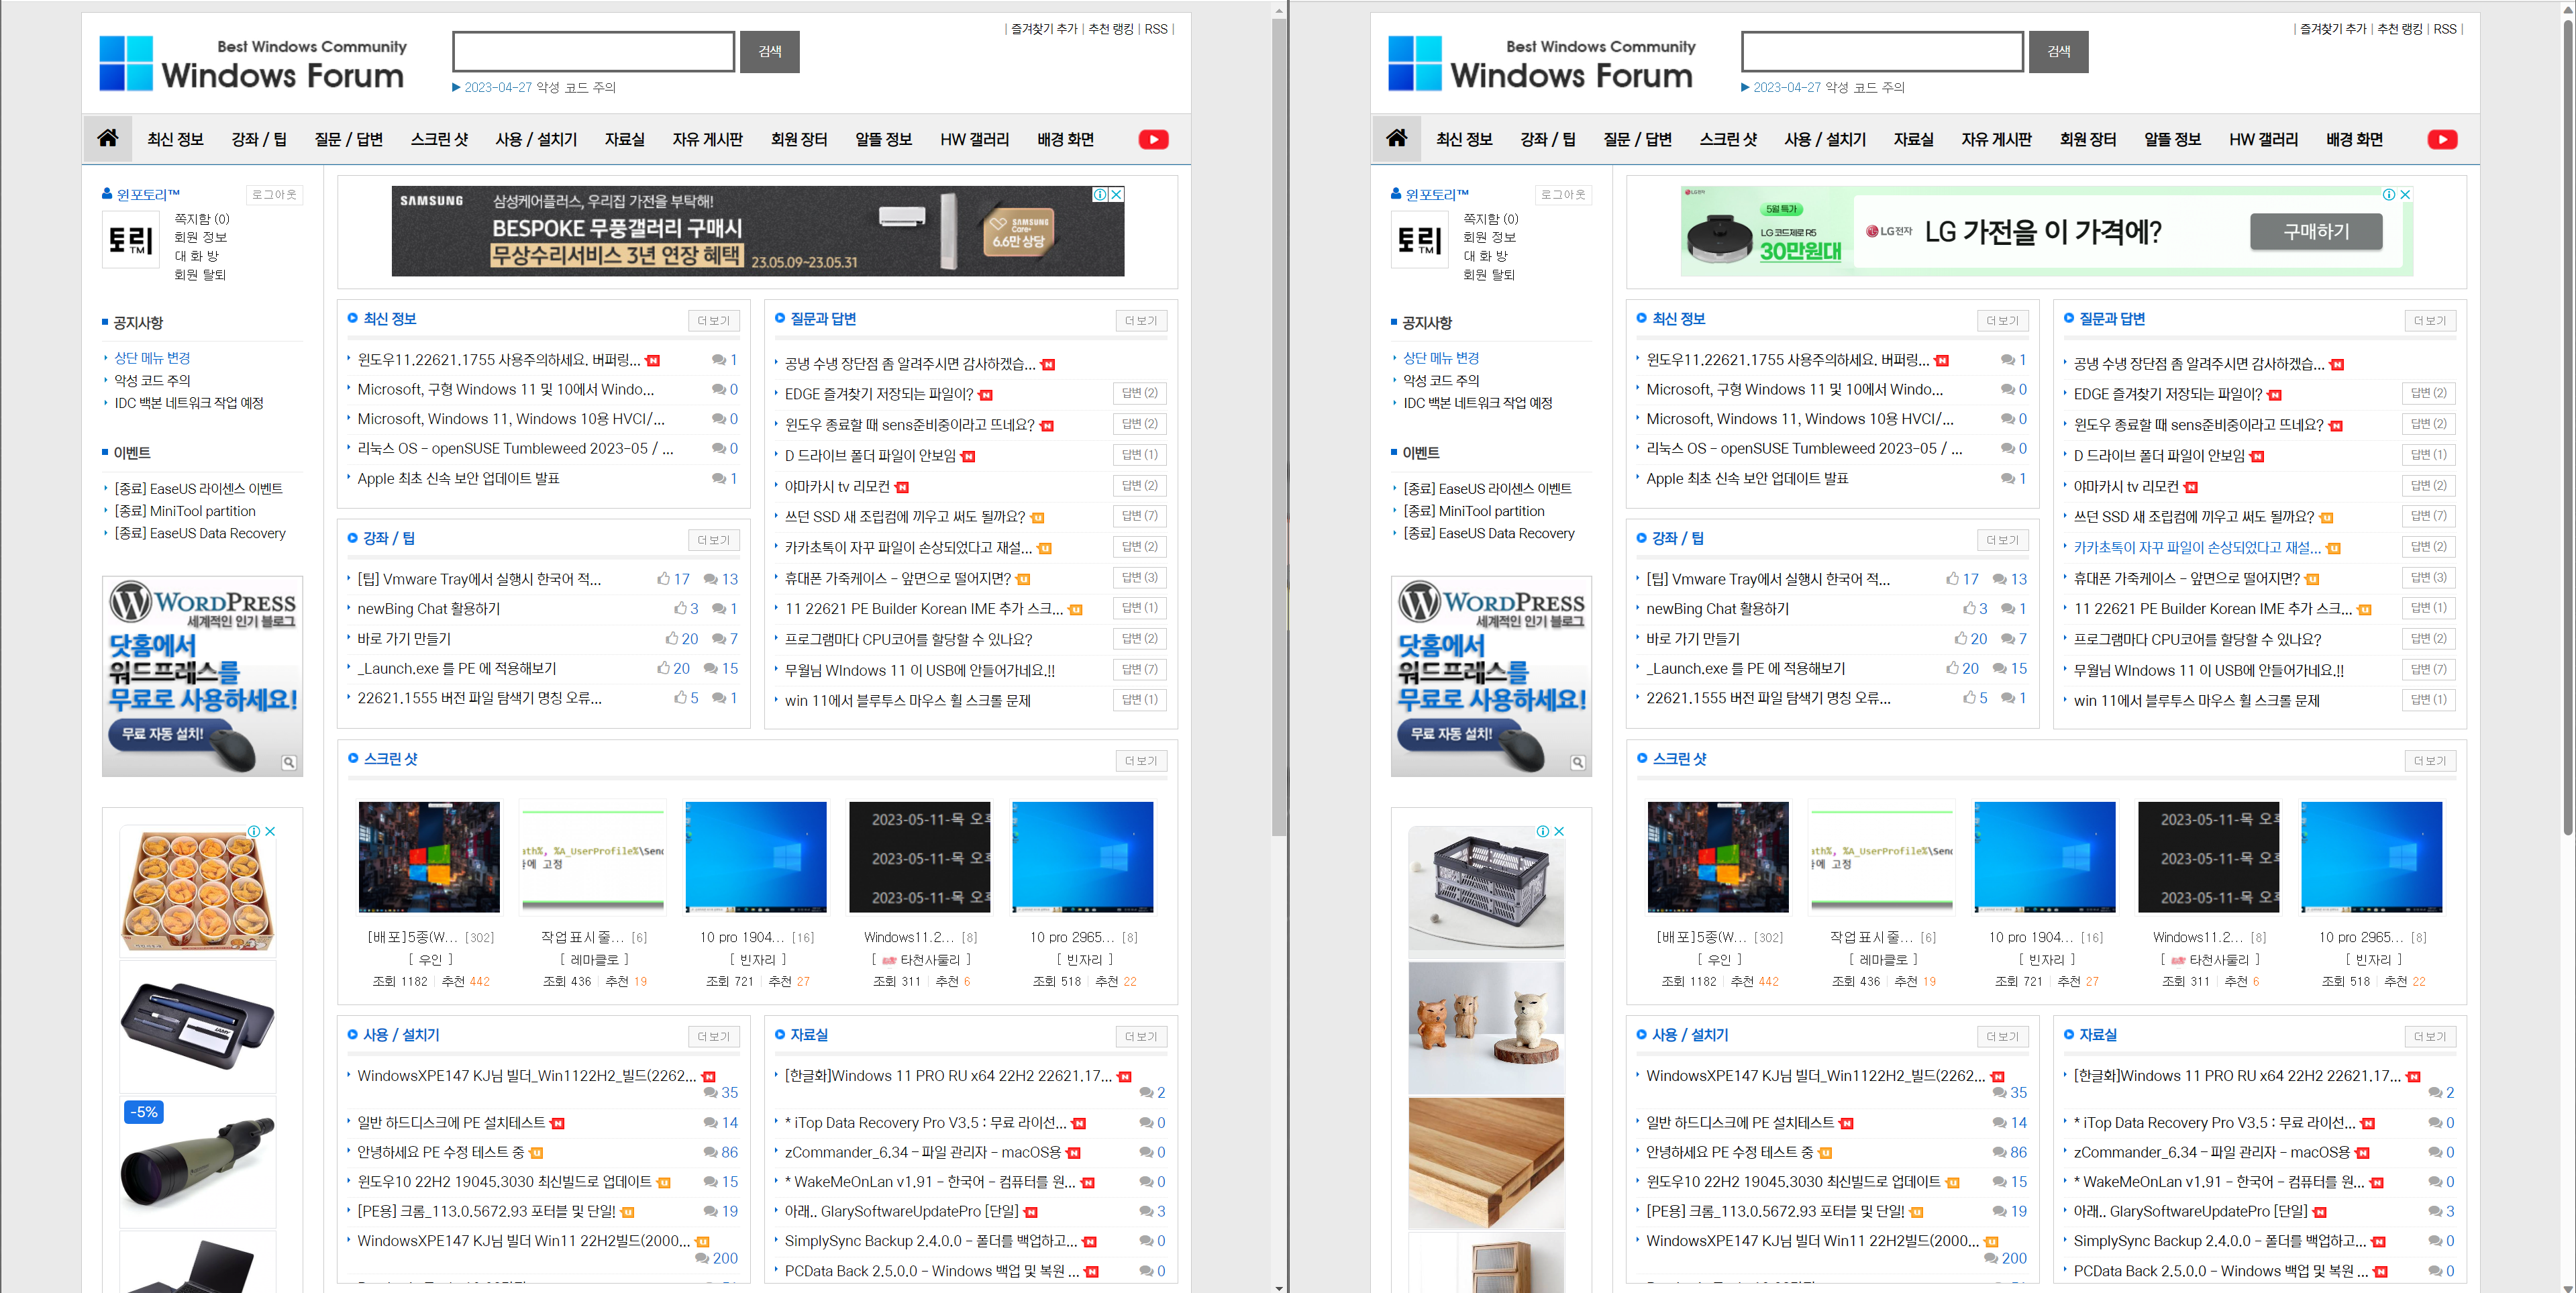Open 배경 화면 menu in left window

point(1066,140)
